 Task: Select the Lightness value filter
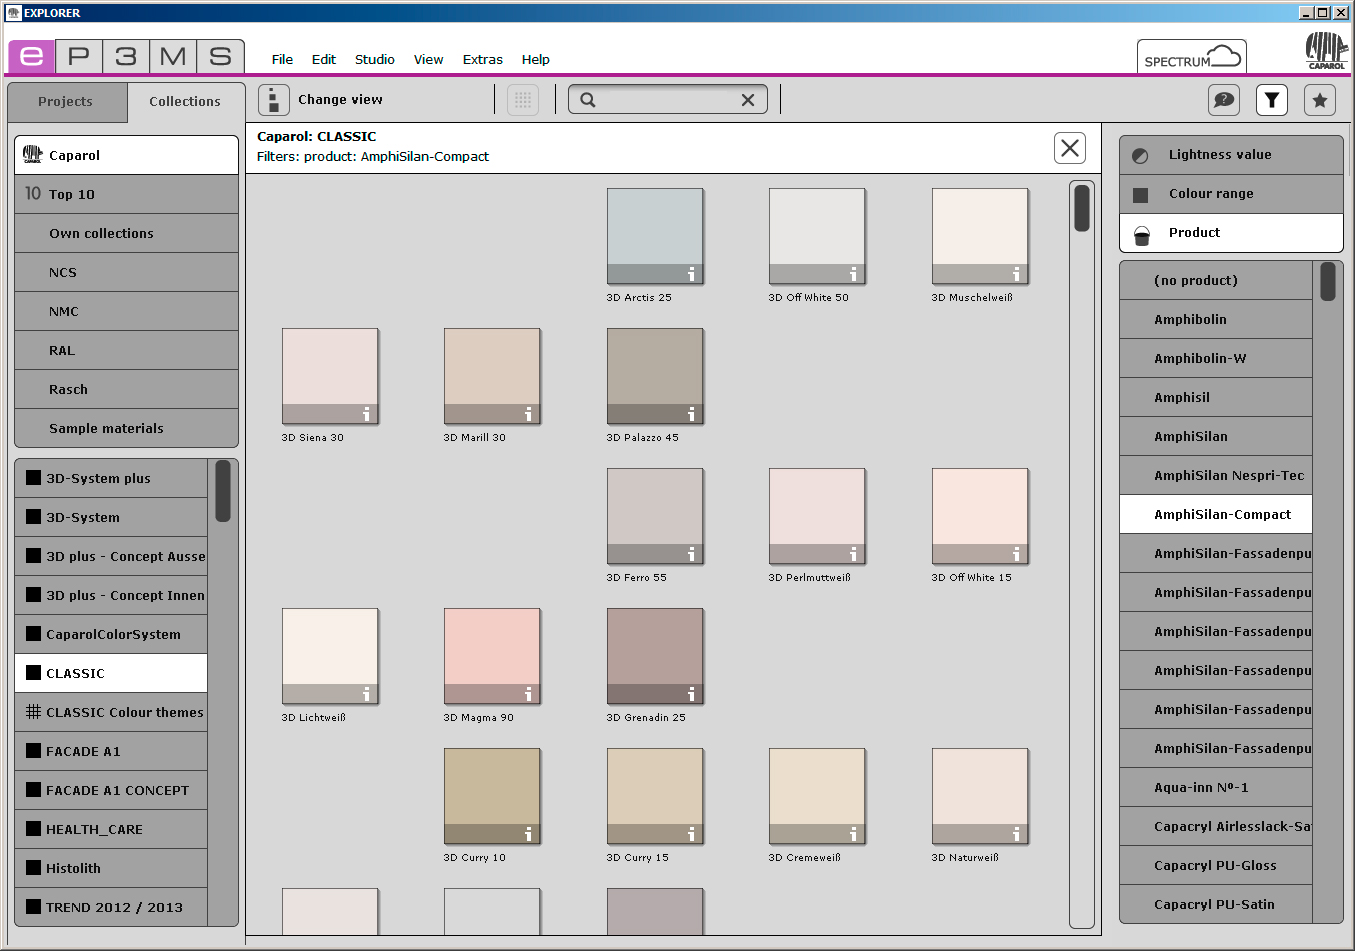1231,155
